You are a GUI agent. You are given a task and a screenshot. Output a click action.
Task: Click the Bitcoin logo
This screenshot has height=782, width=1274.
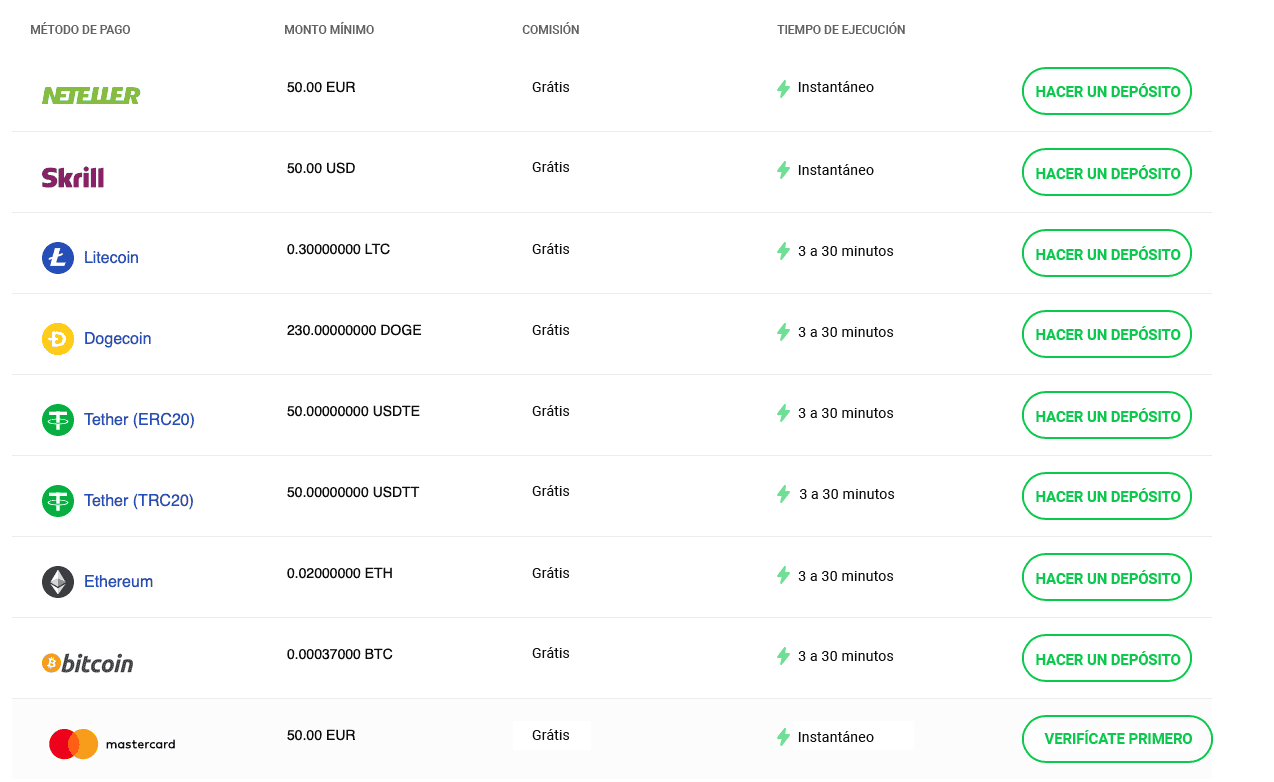click(x=88, y=663)
